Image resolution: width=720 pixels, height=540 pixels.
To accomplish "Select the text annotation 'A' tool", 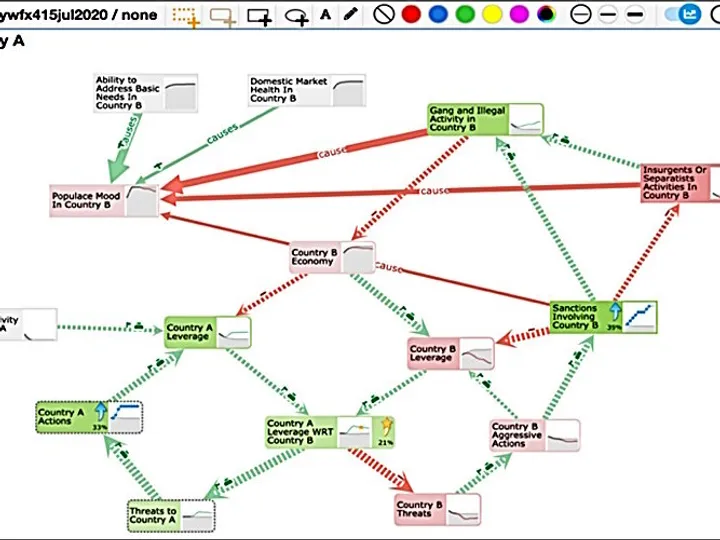I will point(326,15).
